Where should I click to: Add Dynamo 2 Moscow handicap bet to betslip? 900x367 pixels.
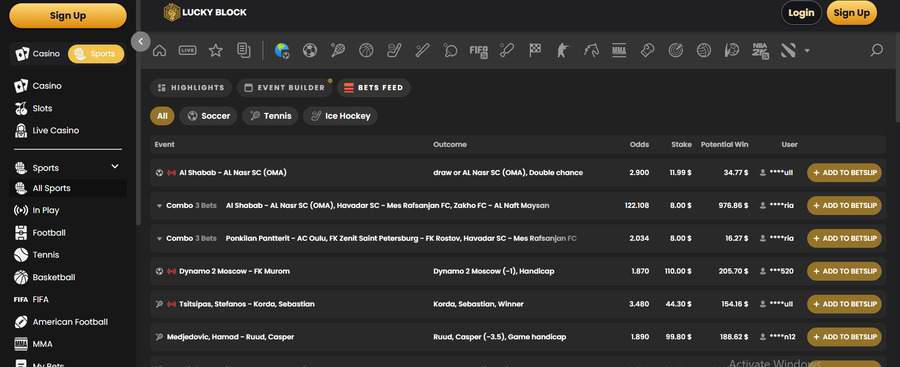[844, 271]
